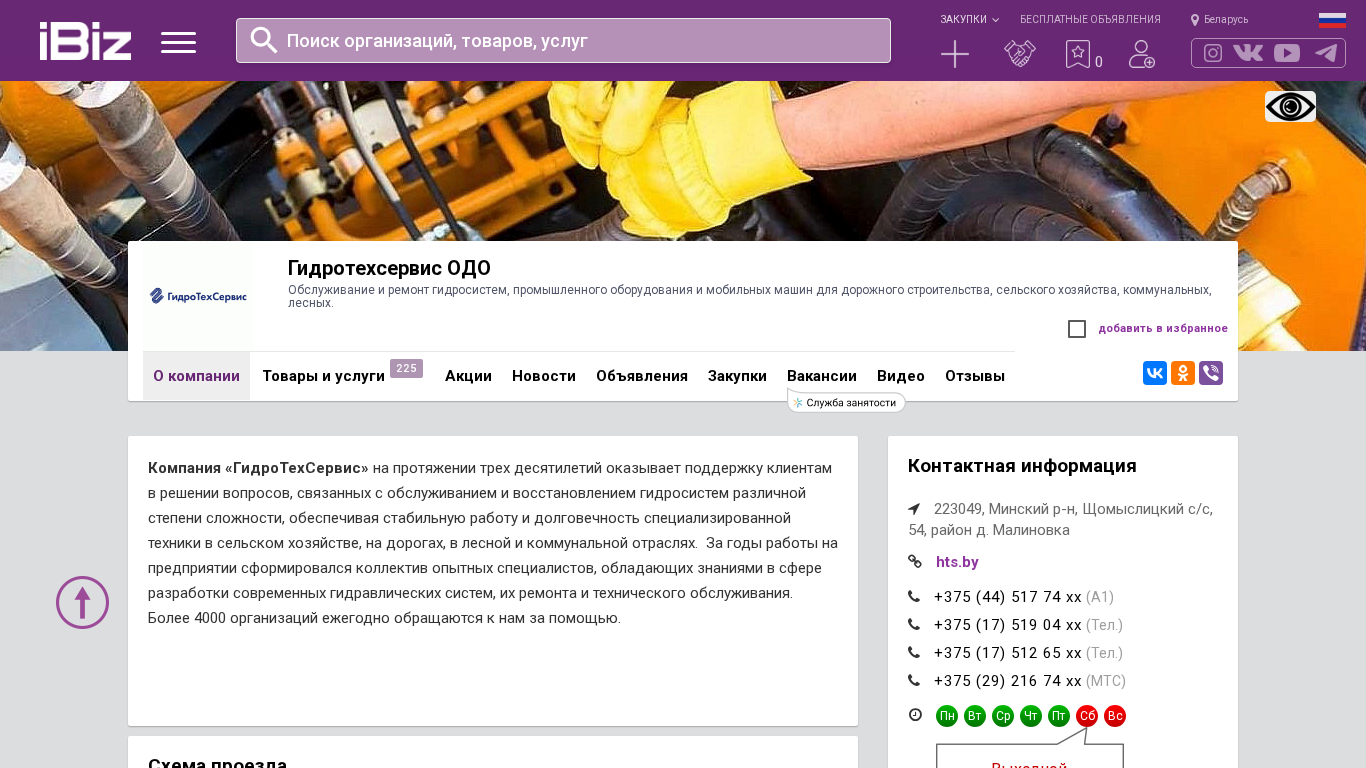Viewport: 1366px width, 768px height.
Task: Click the Friday 'Пт' day indicator
Action: tap(1059, 716)
